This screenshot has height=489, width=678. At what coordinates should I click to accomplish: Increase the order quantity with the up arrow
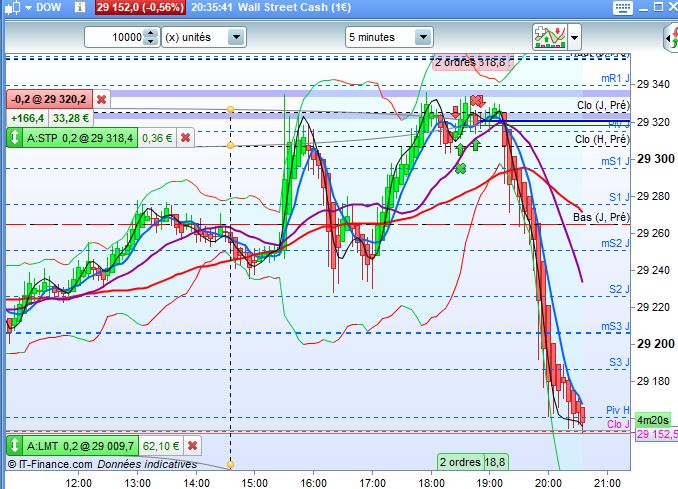[150, 33]
